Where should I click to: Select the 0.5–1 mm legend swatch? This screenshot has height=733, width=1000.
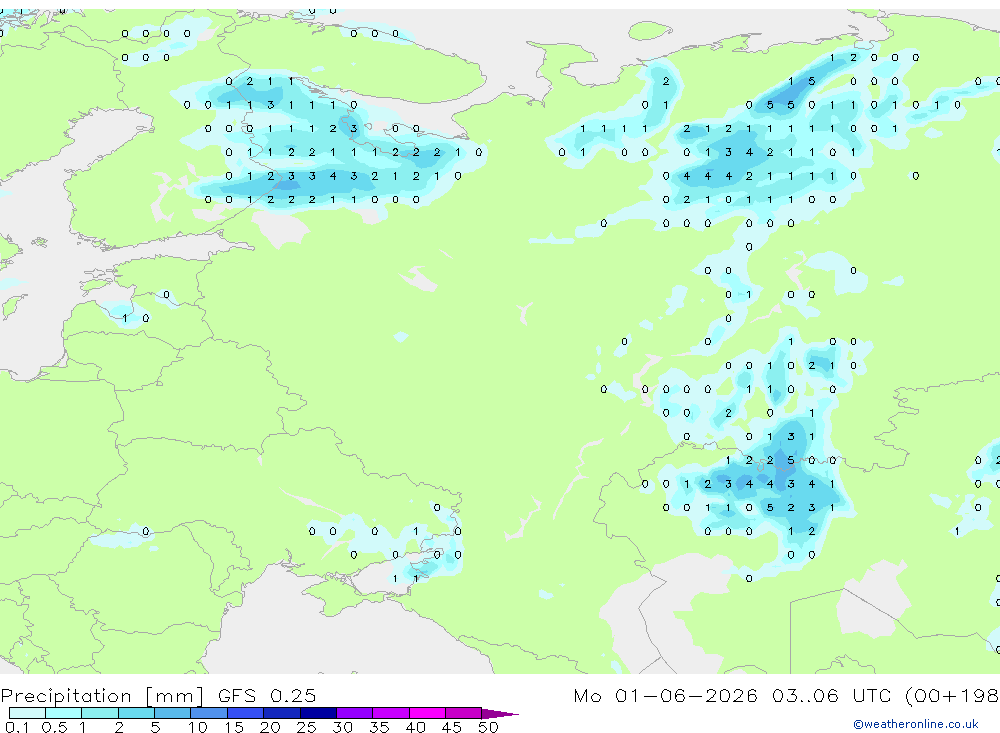[x=64, y=713]
